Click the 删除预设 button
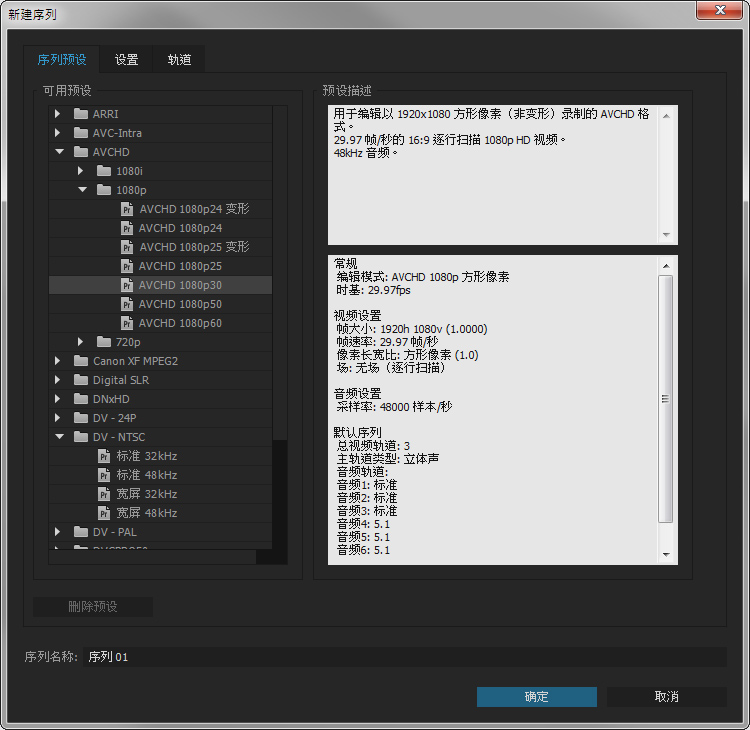This screenshot has height=730, width=750. 93,607
